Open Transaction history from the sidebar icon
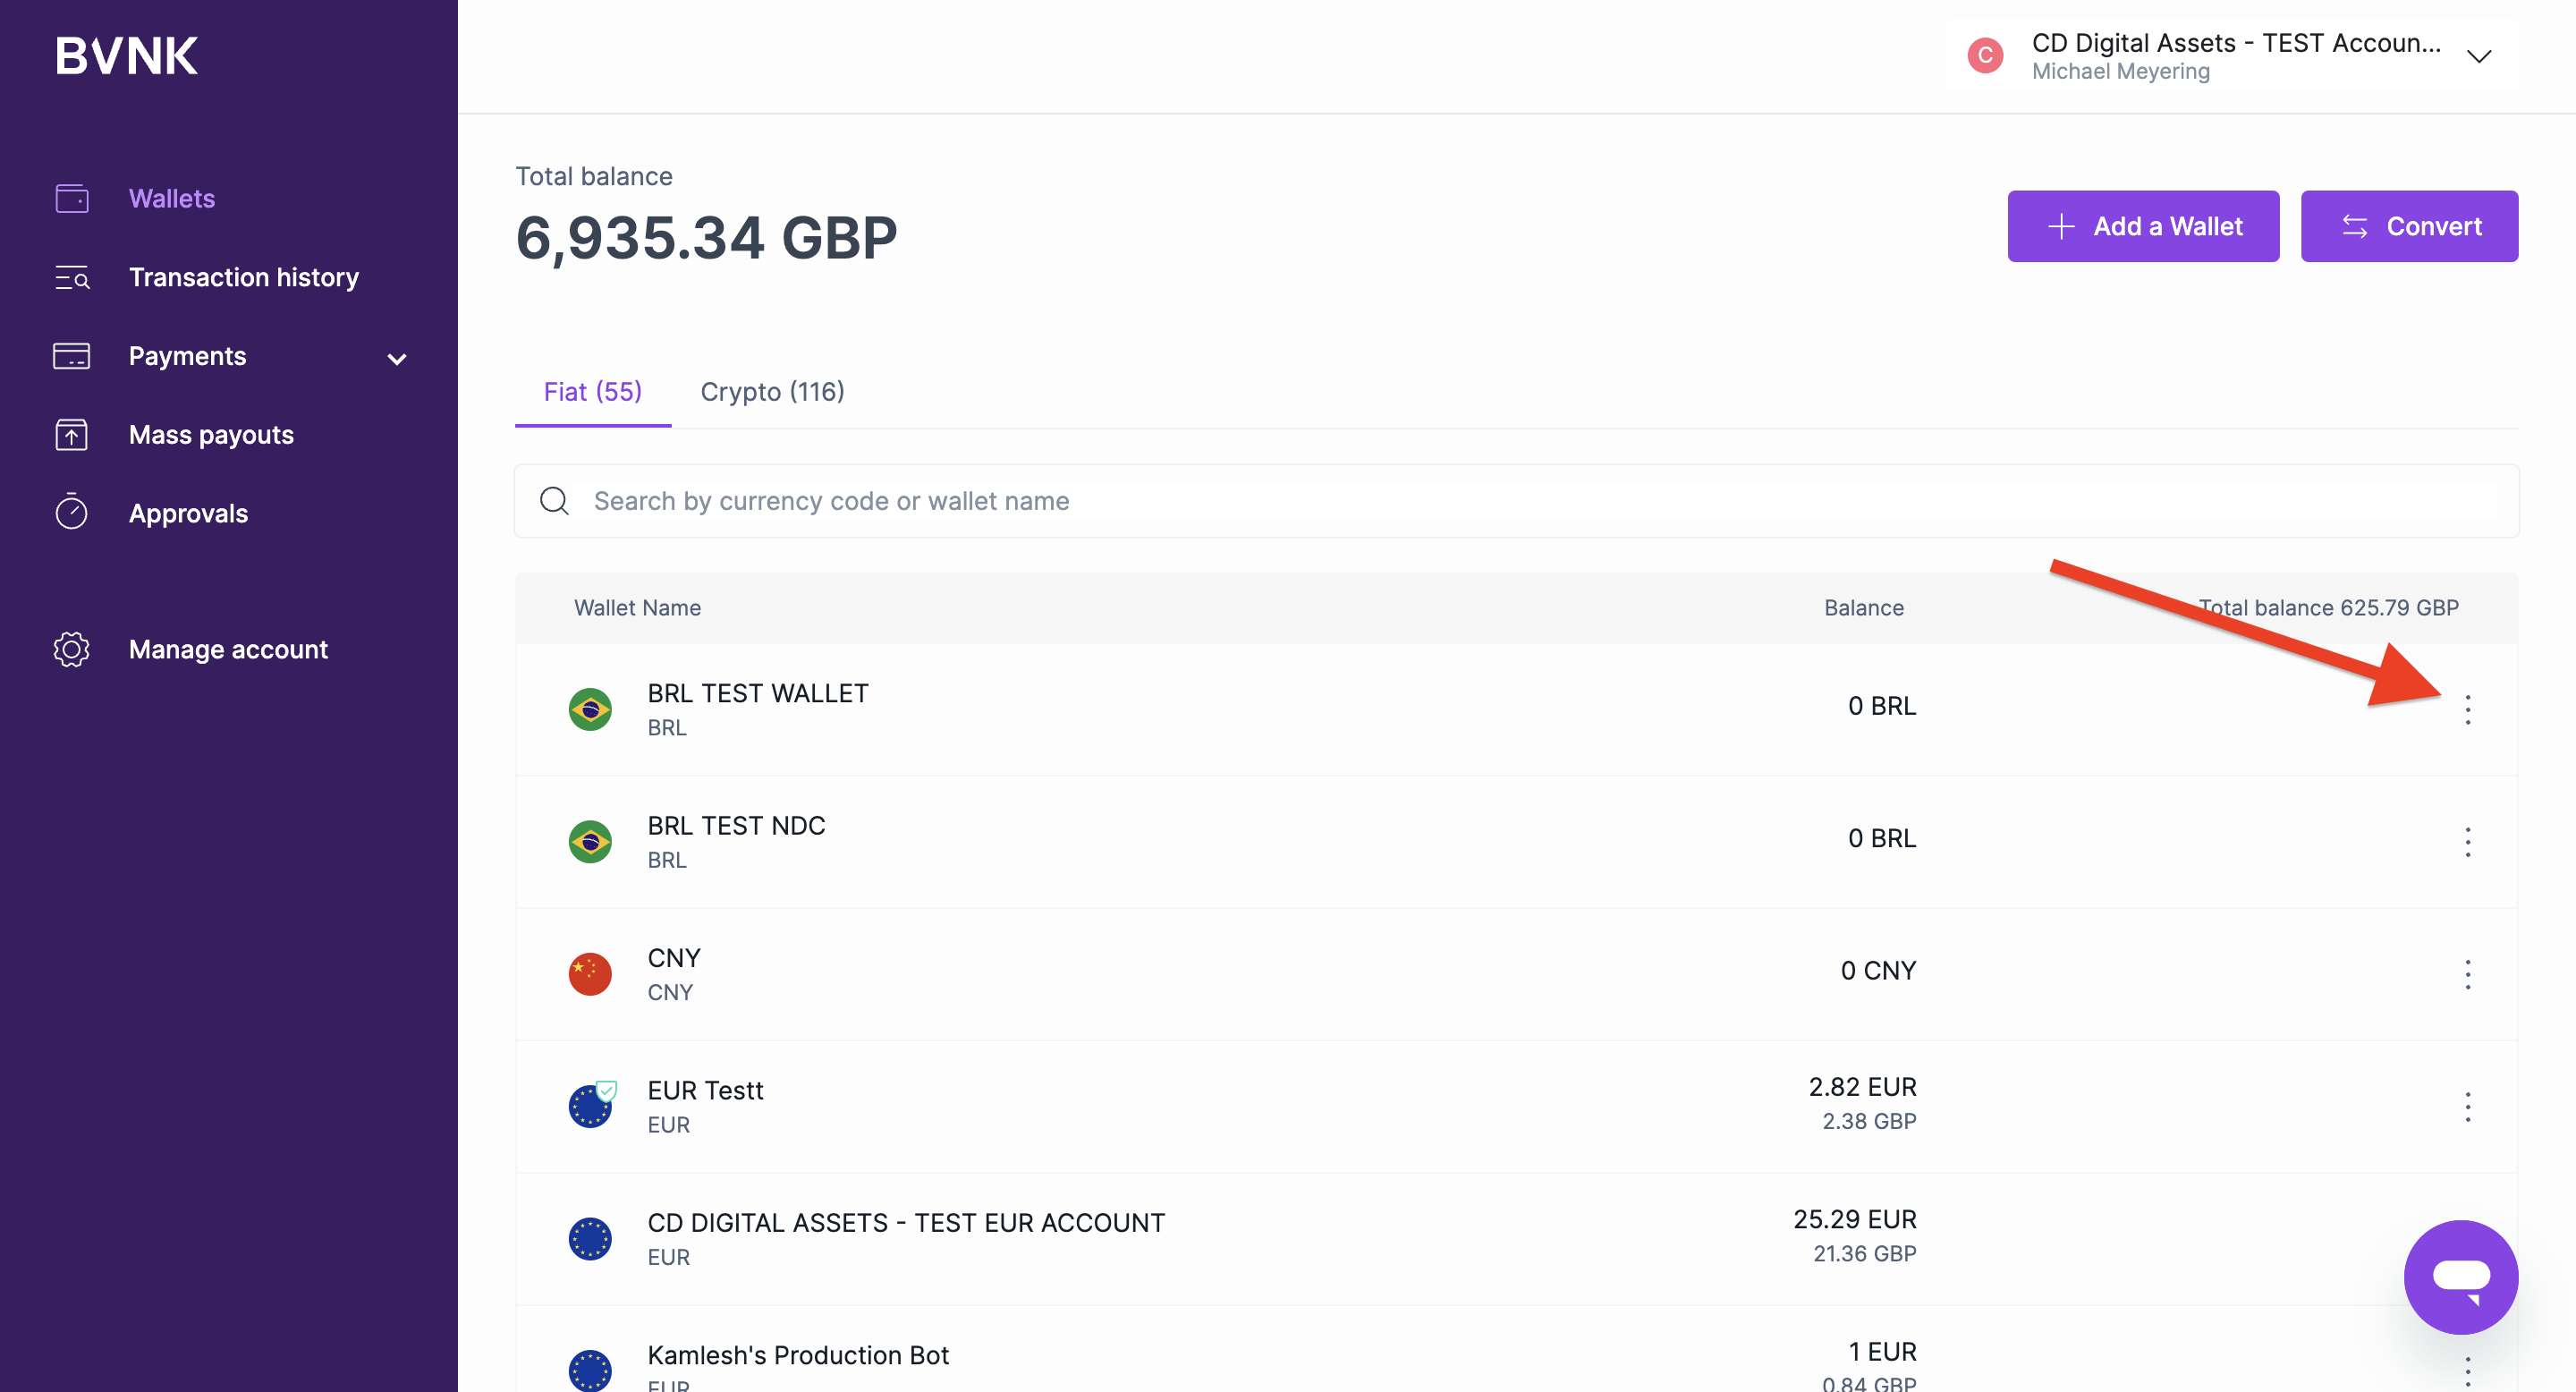Screen dimensions: 2576x1392 point(72,278)
